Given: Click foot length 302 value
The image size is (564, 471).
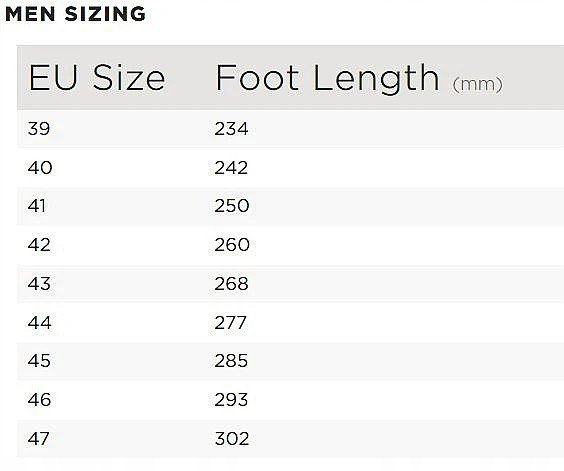Looking at the screenshot, I should coord(232,439).
